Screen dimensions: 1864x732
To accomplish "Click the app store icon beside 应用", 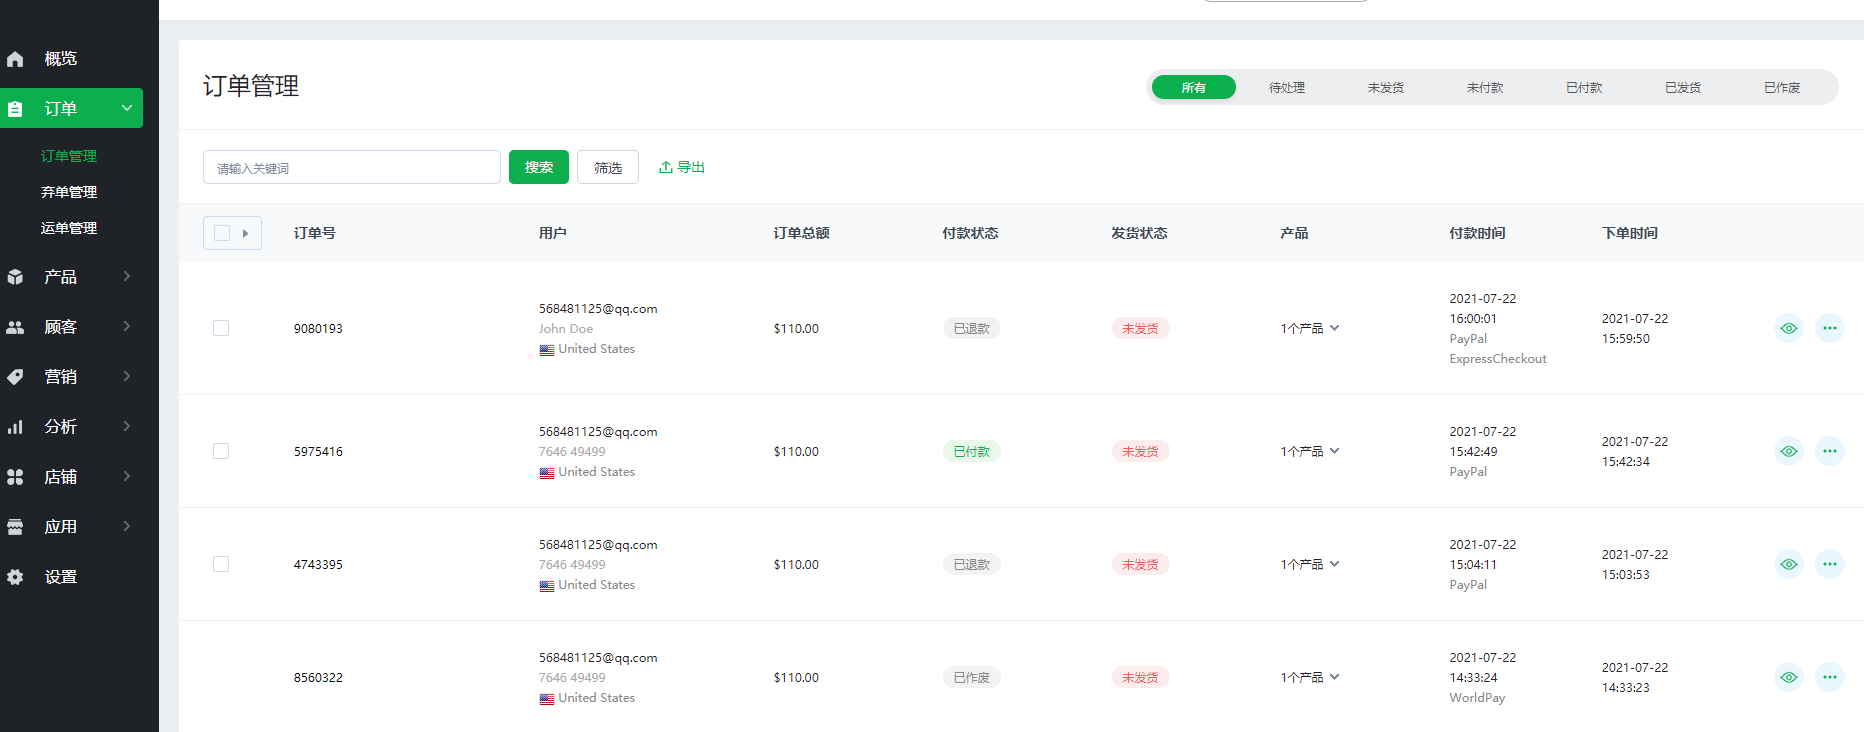I will pos(15,527).
